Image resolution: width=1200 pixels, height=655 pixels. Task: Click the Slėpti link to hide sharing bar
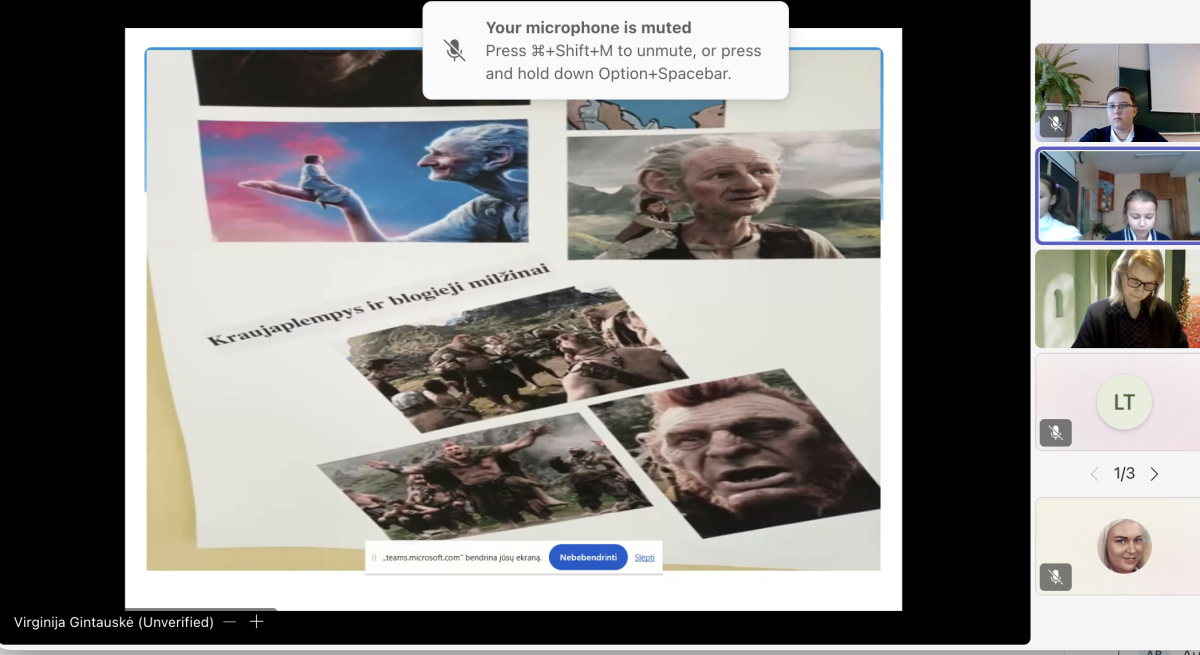[x=645, y=557]
